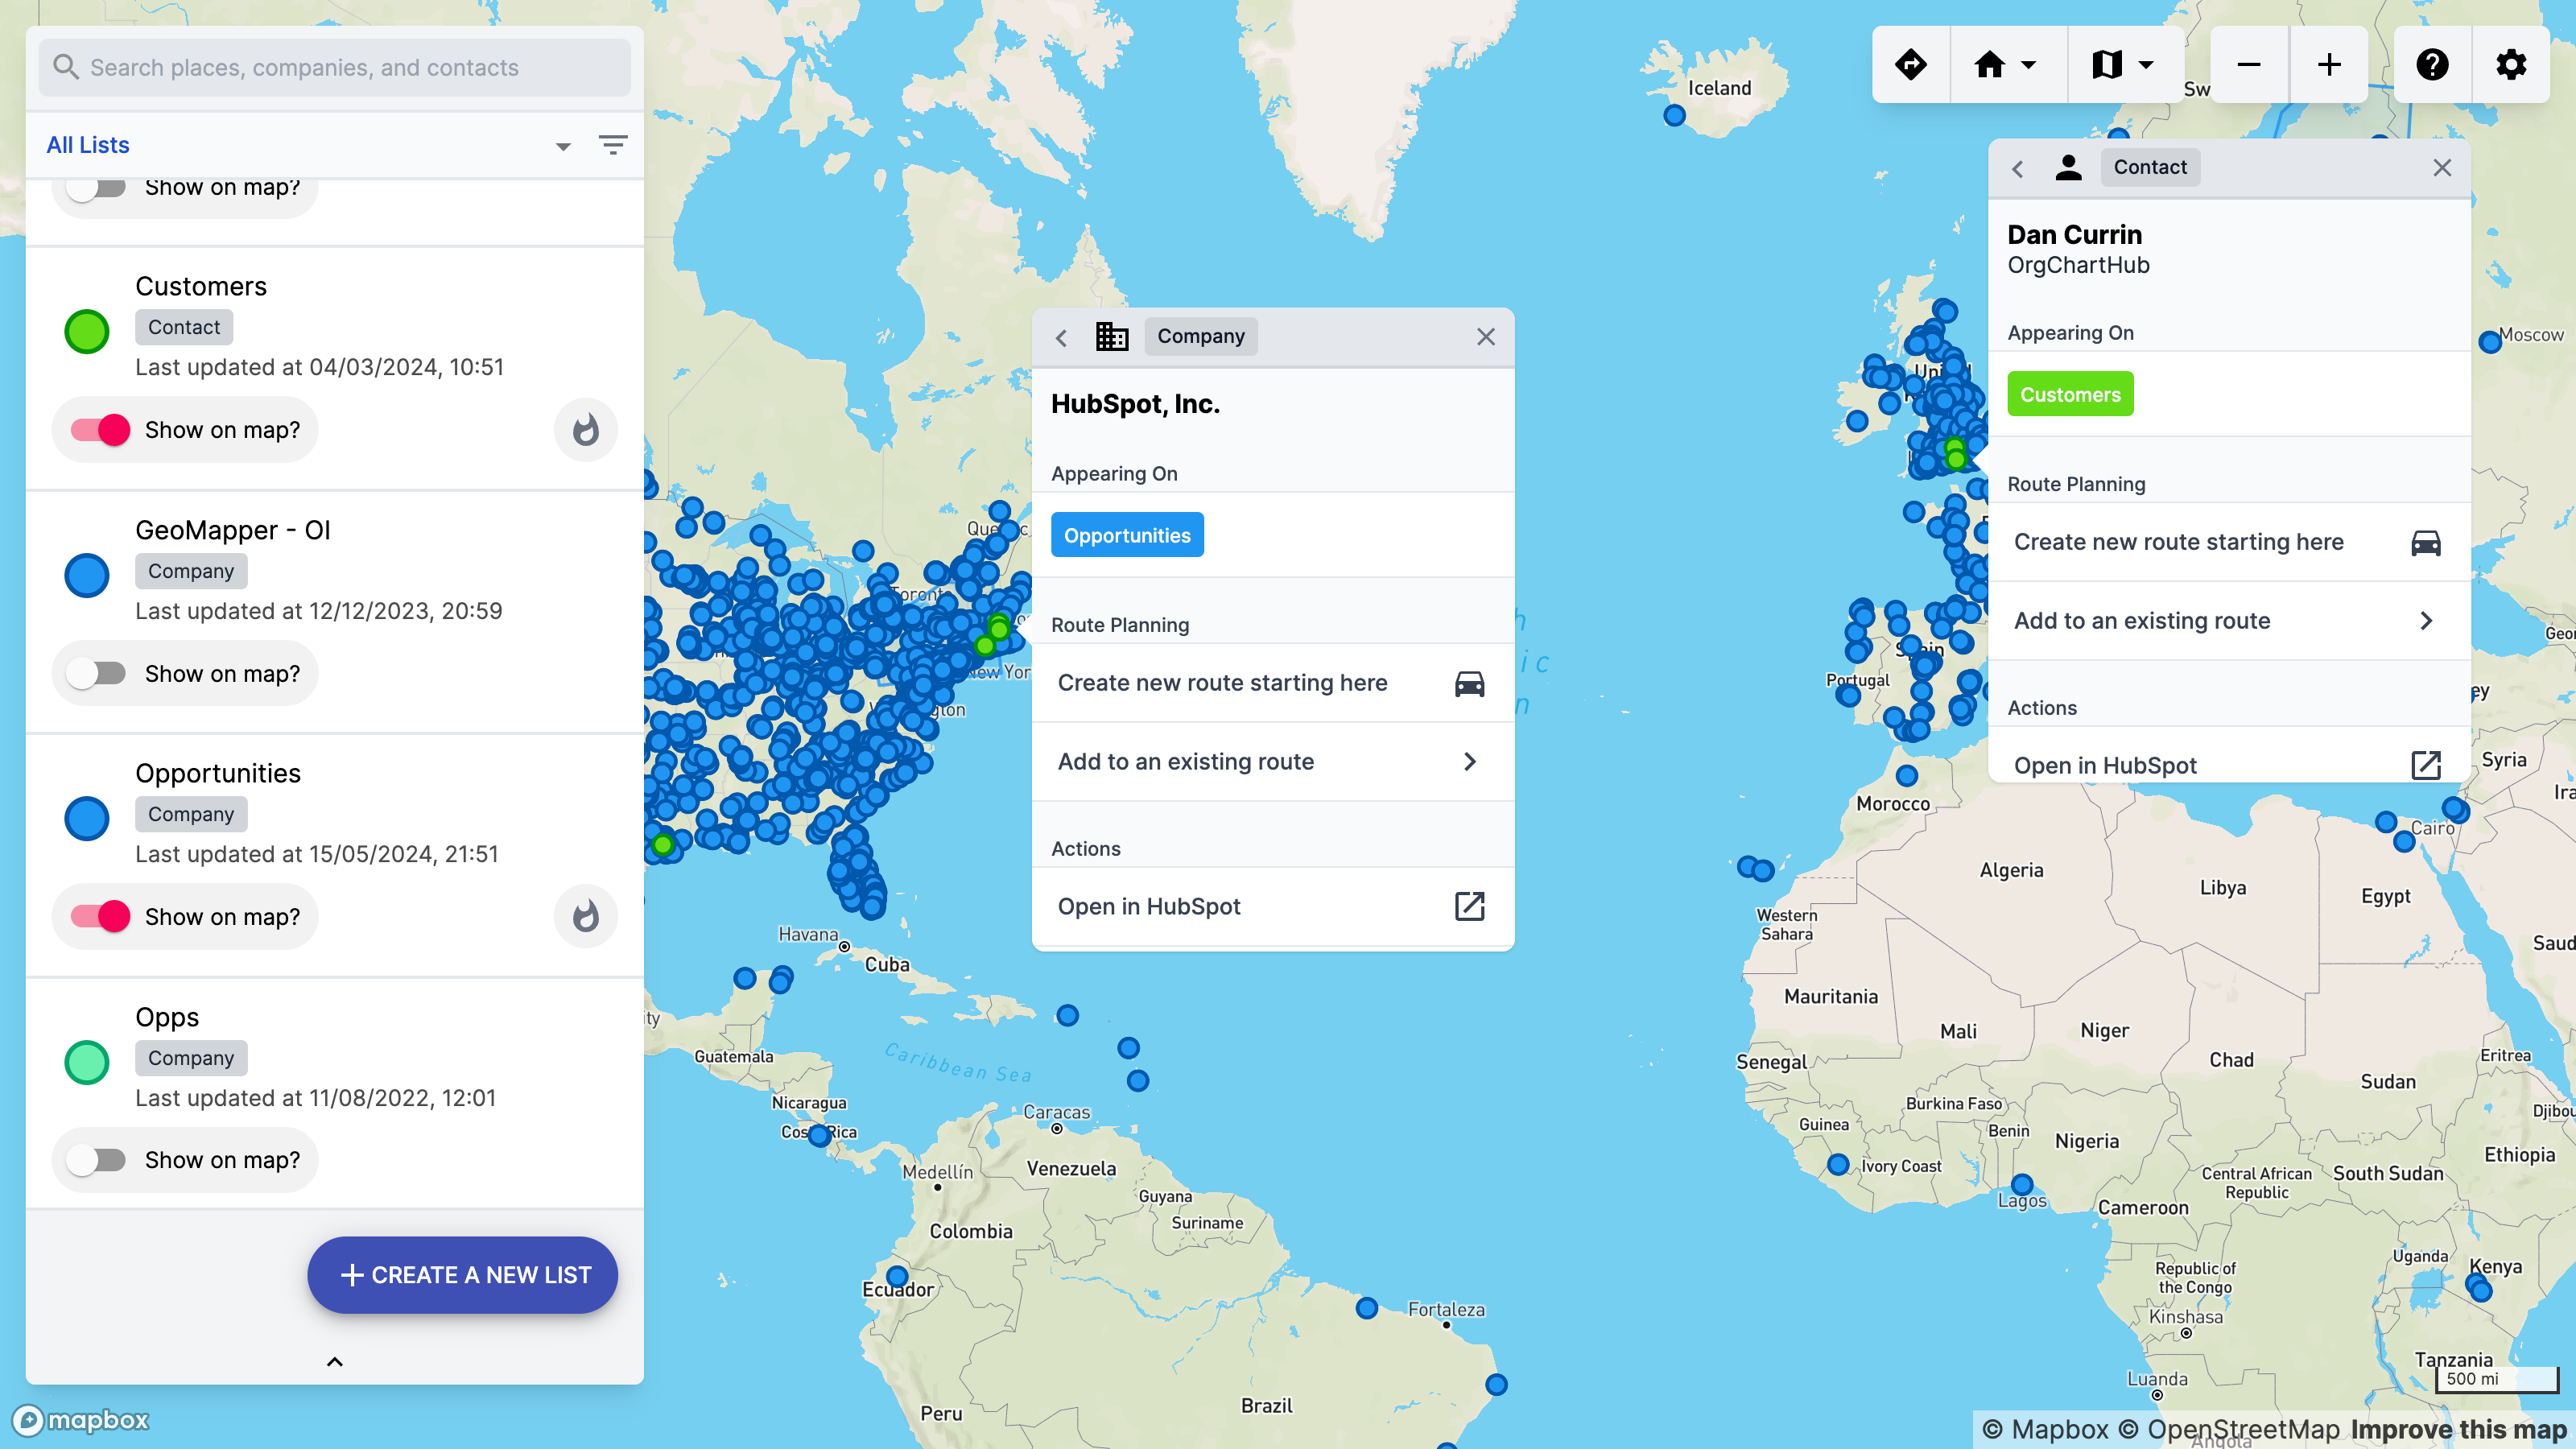Click the flame icon beside Opportunities list
The height and width of the screenshot is (1449, 2576).
585,915
